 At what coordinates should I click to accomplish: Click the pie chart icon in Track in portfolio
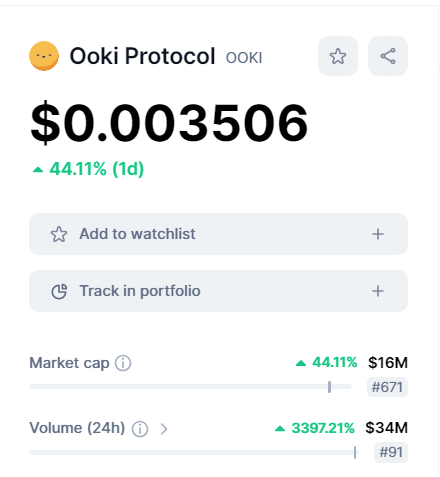(x=59, y=291)
